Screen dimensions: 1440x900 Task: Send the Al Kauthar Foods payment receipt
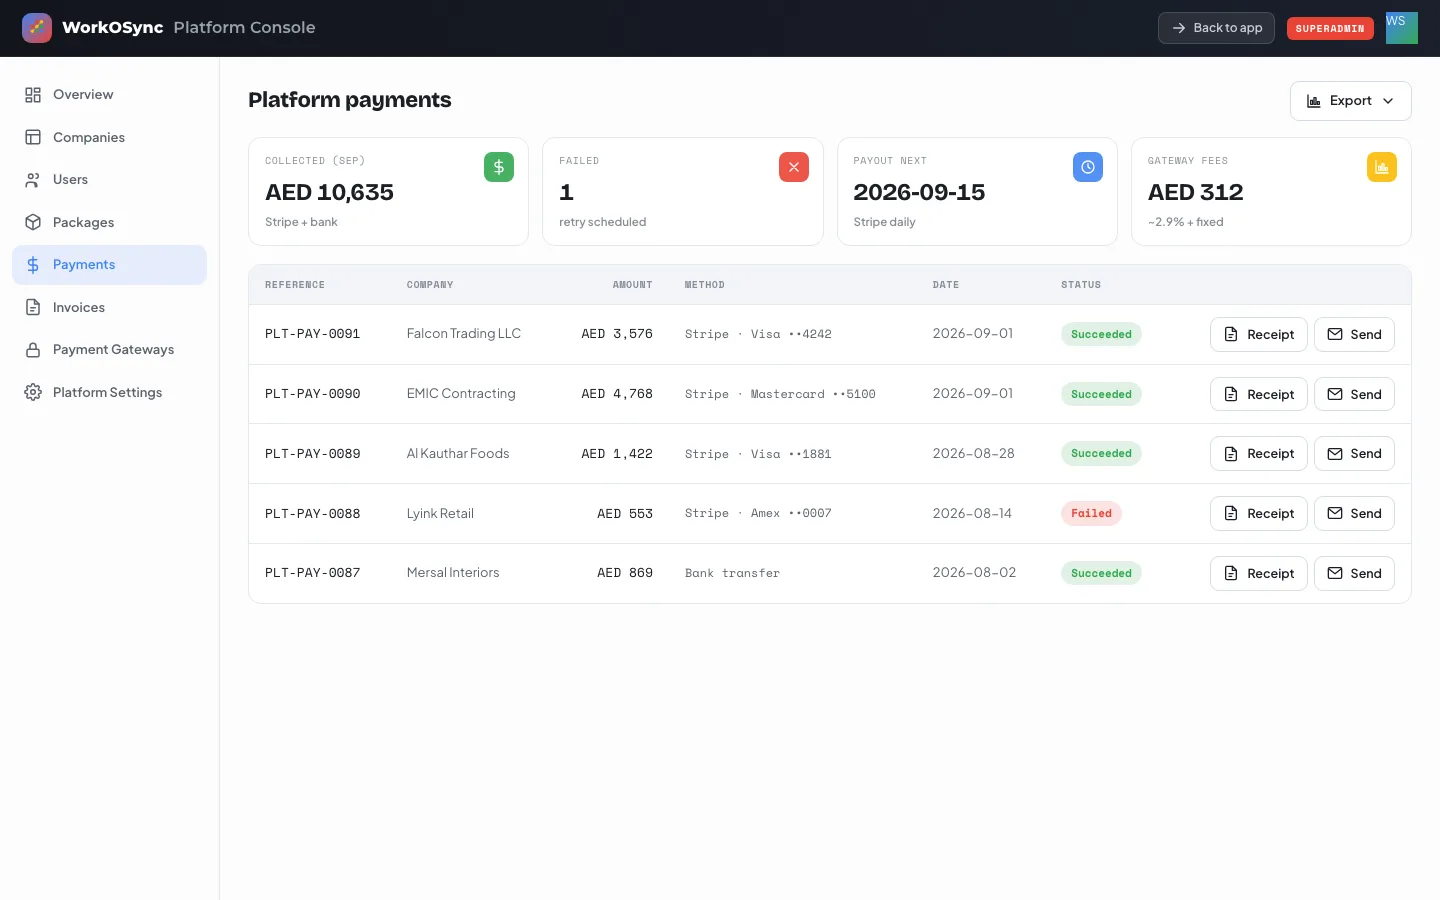click(1354, 454)
